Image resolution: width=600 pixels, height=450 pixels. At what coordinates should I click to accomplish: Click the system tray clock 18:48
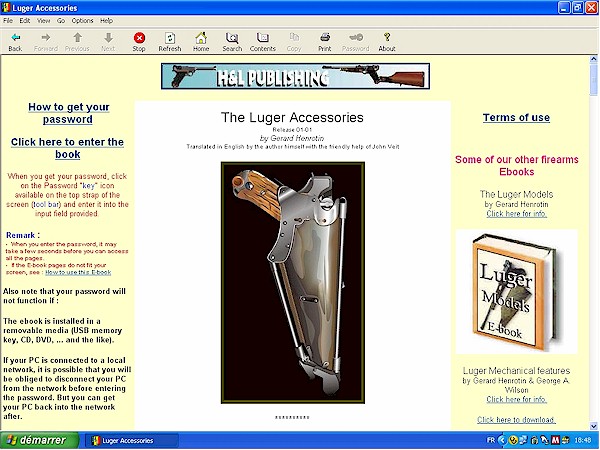tap(583, 440)
